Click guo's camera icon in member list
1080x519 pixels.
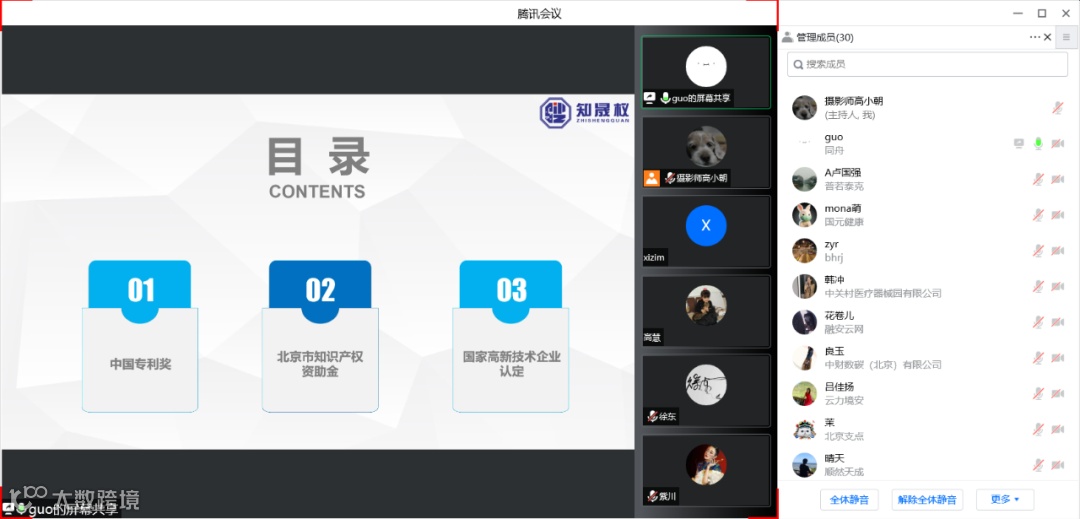(x=1058, y=143)
